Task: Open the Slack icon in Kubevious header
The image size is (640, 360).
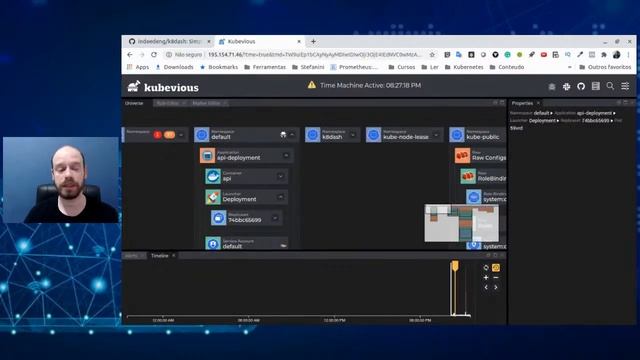Action: [566, 86]
